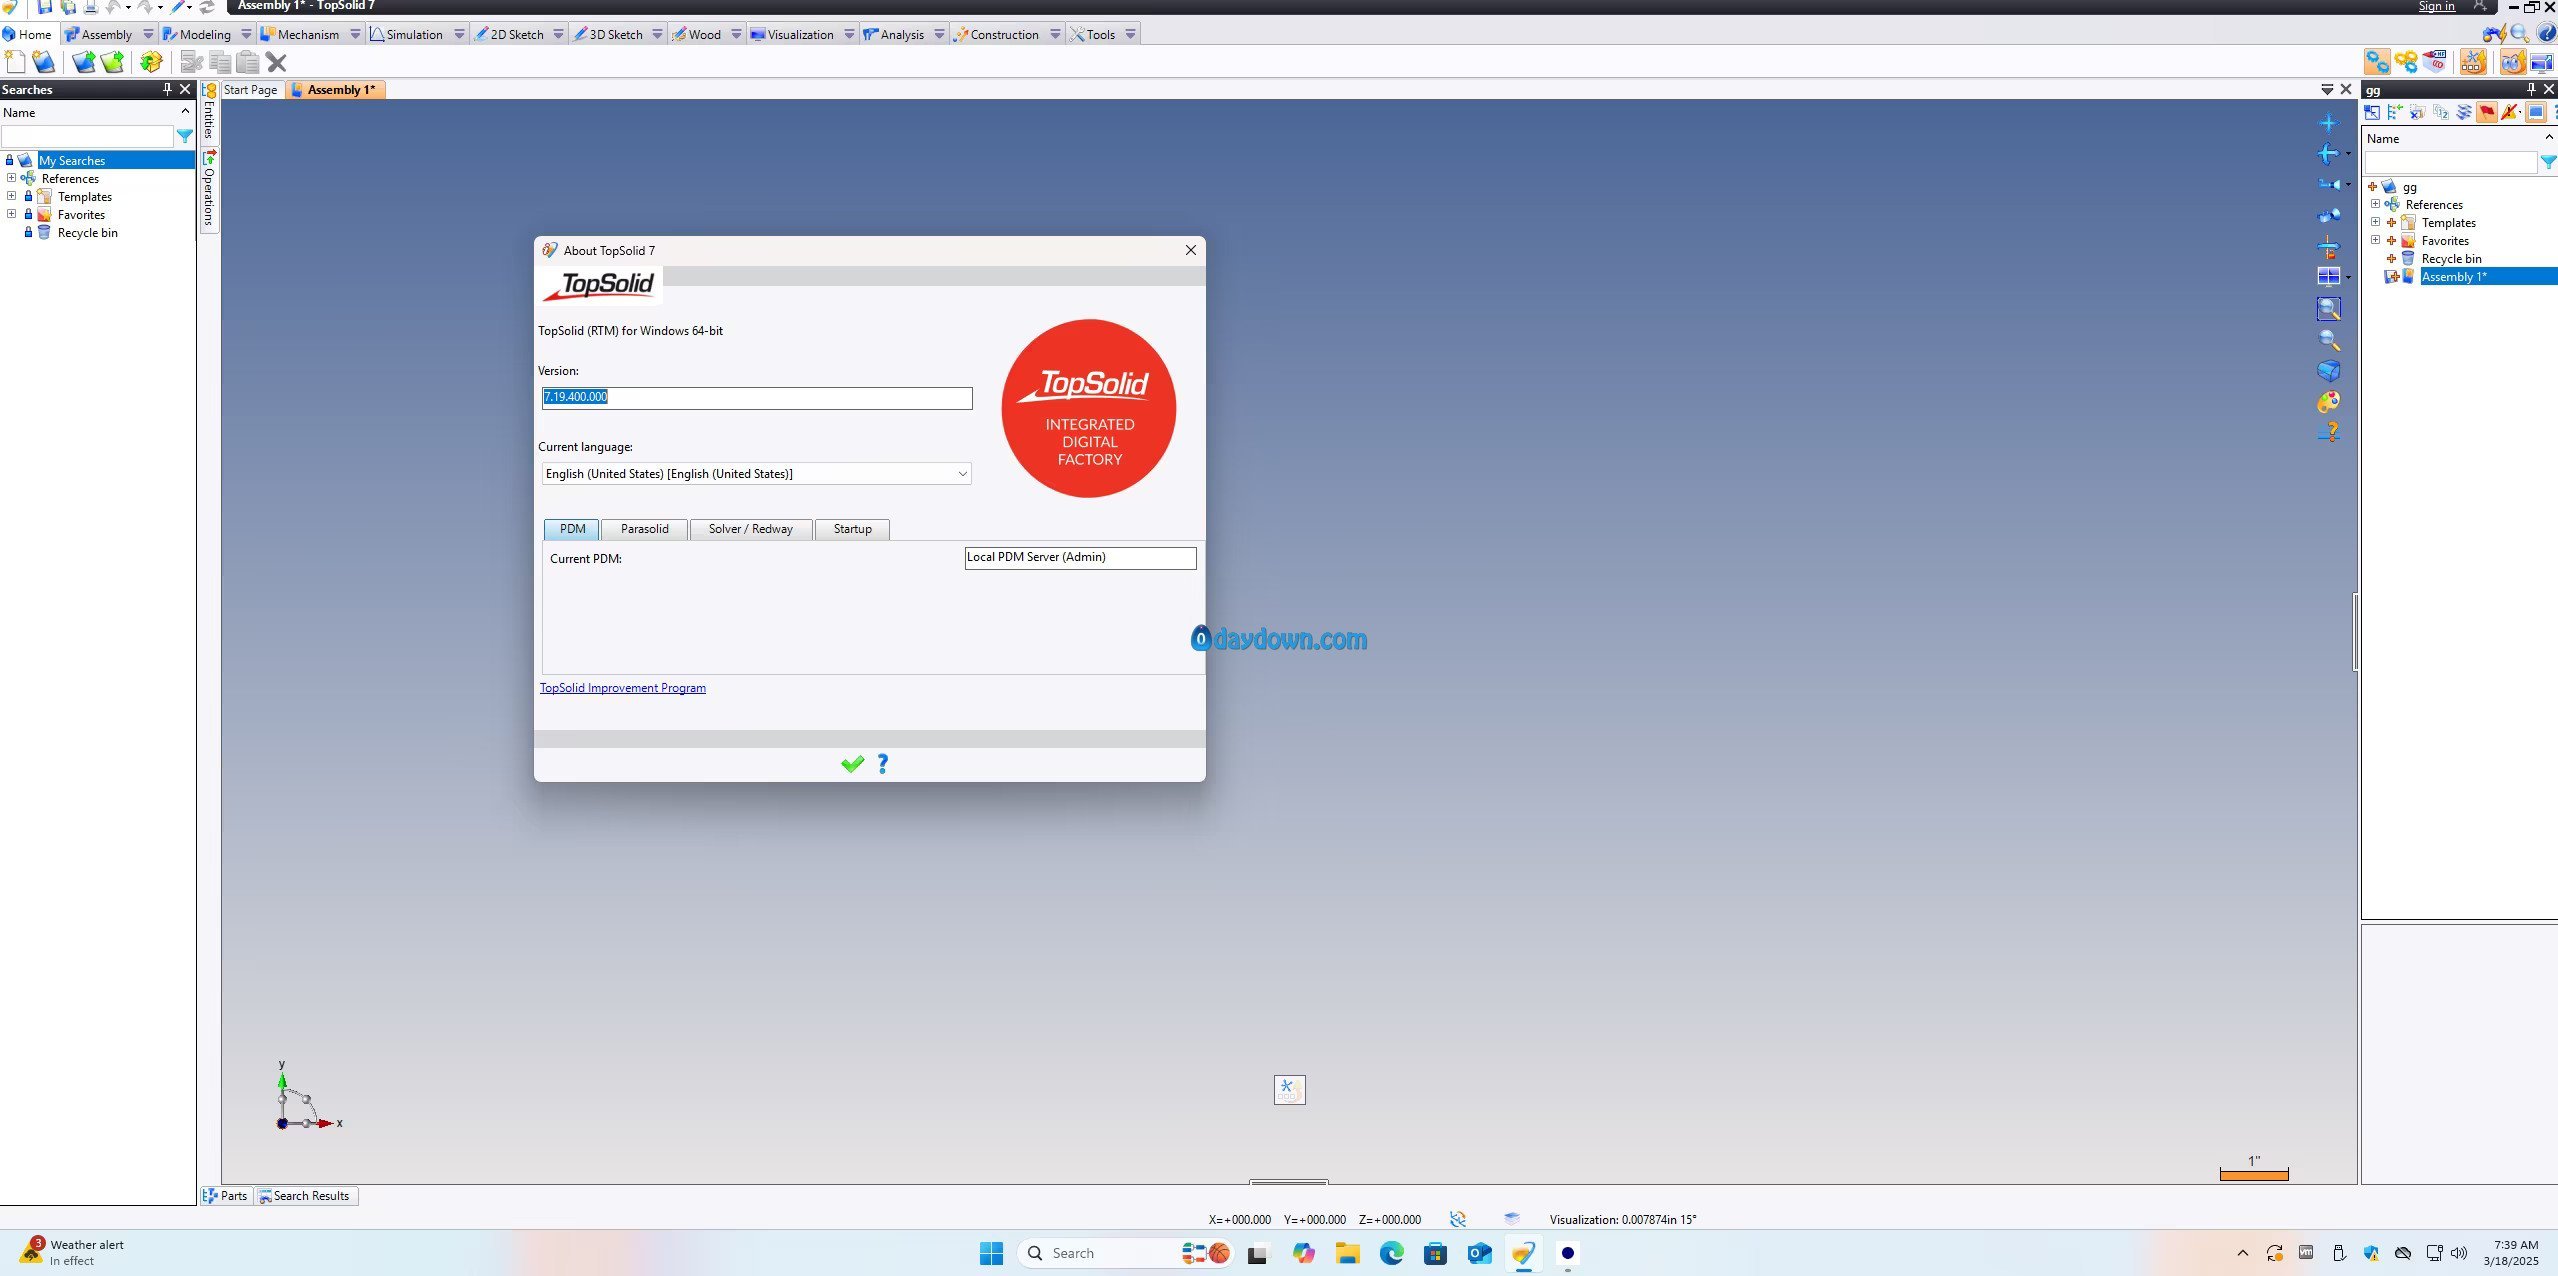Viewport: 2558px width, 1276px height.
Task: Click the Current PDM text field
Action: click(1080, 558)
